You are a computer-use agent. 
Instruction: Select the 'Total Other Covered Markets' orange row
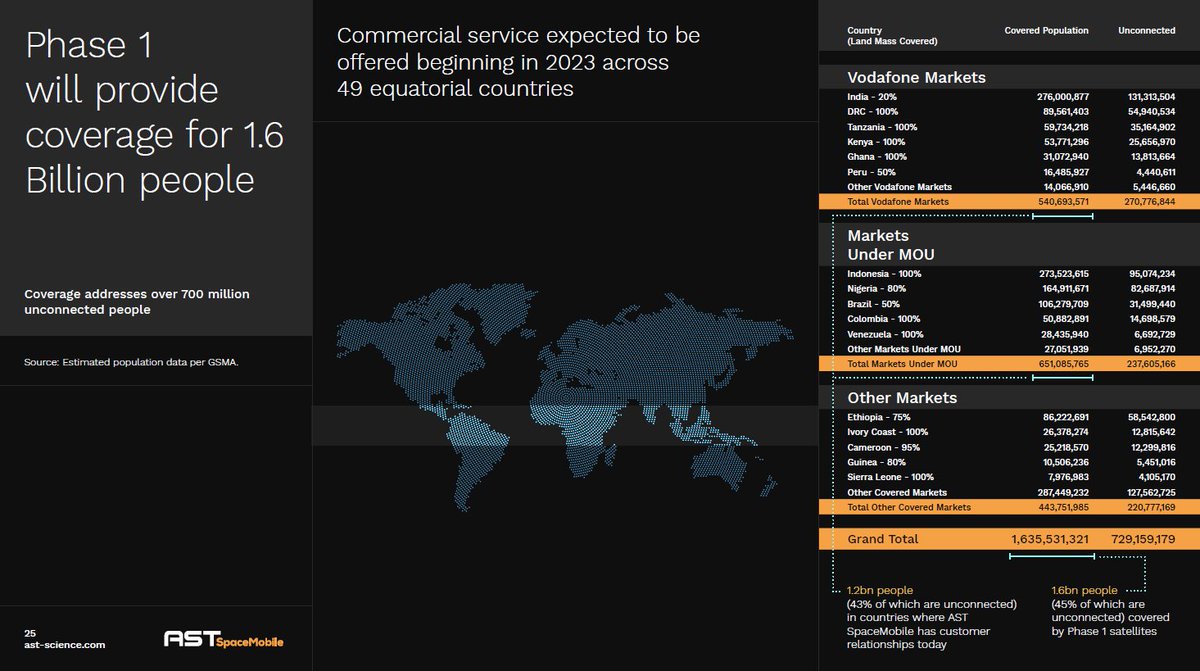tap(1009, 507)
